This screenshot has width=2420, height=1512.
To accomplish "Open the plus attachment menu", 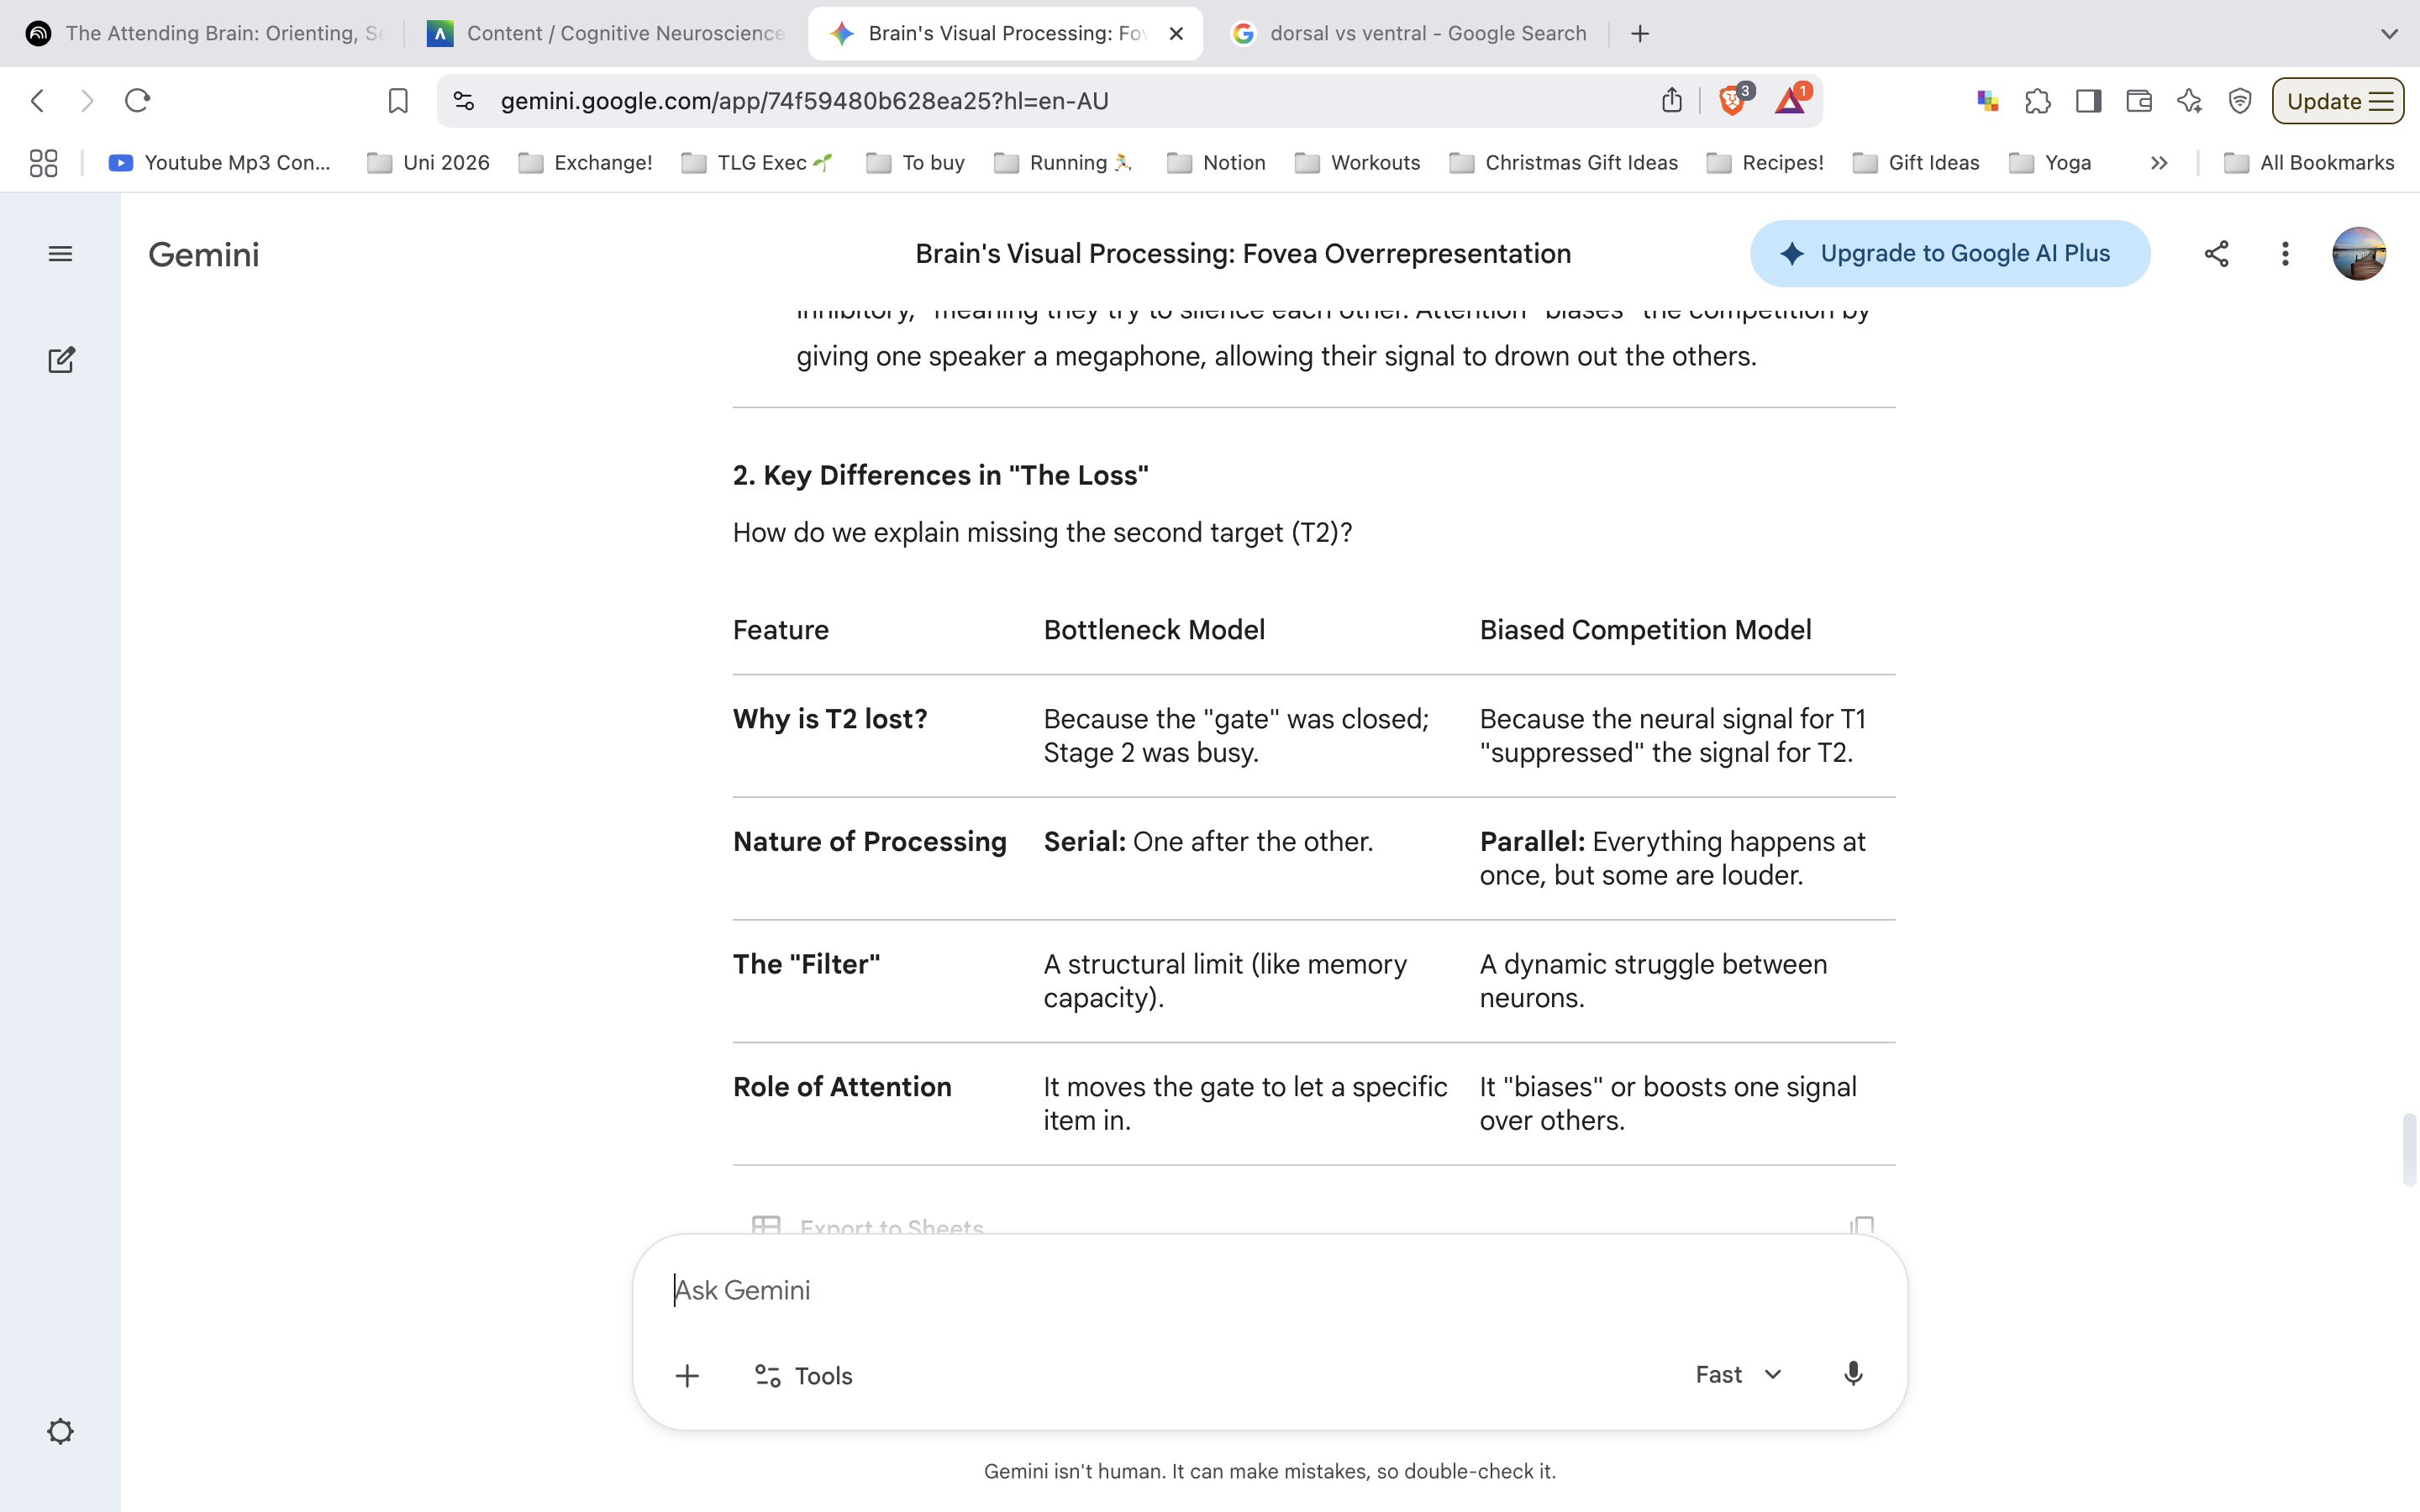I will pyautogui.click(x=688, y=1375).
